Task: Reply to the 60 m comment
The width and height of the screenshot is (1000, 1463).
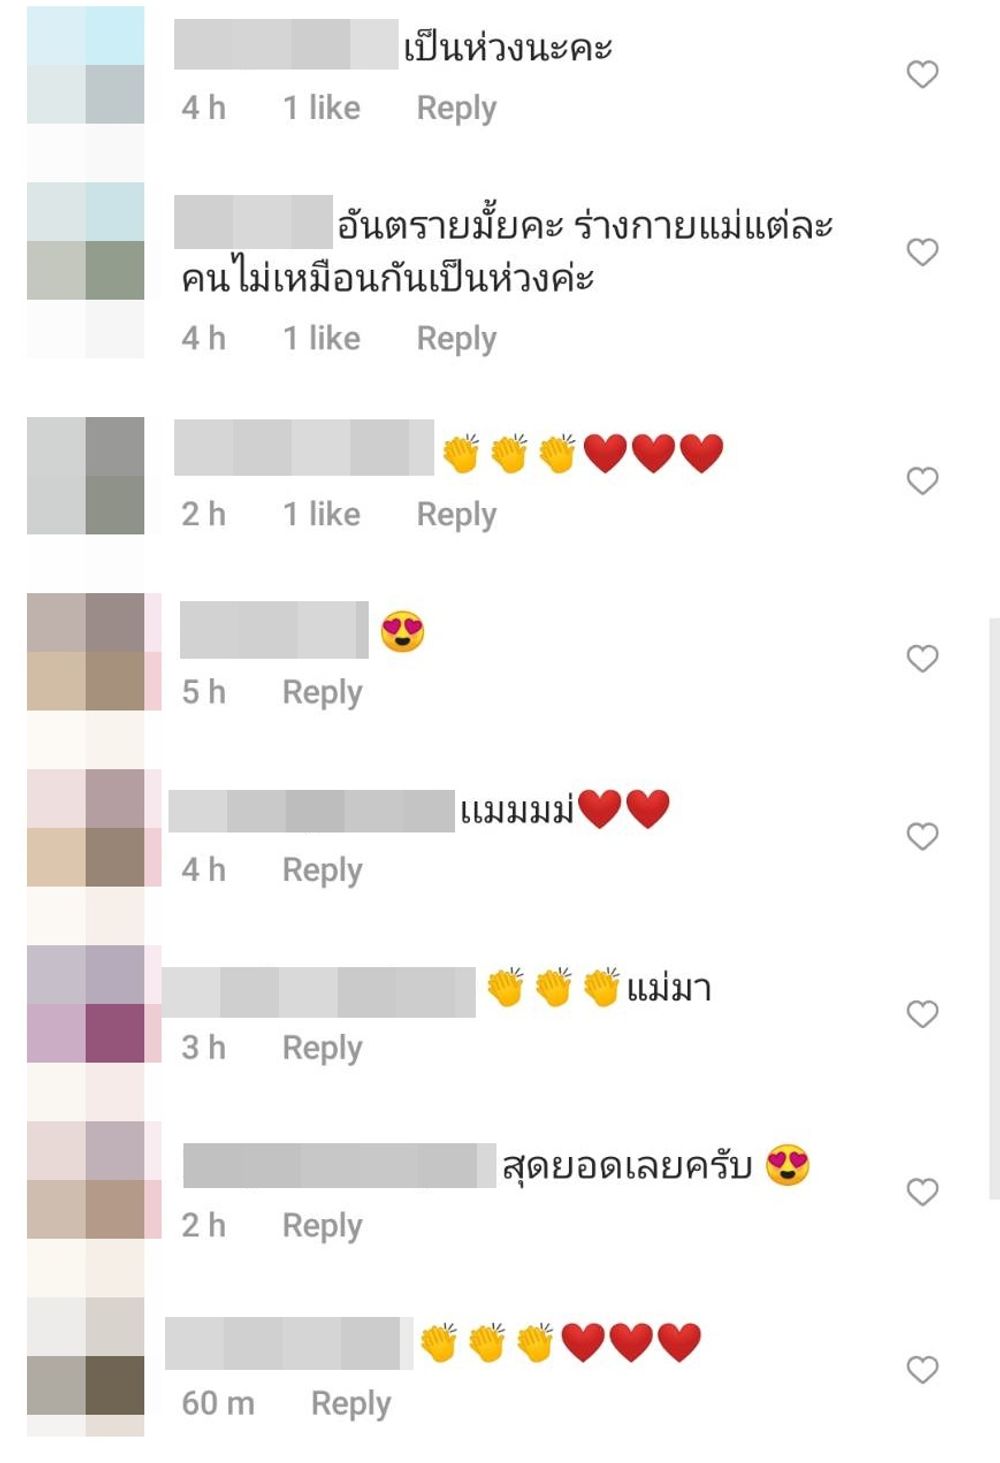Action: 351,1404
